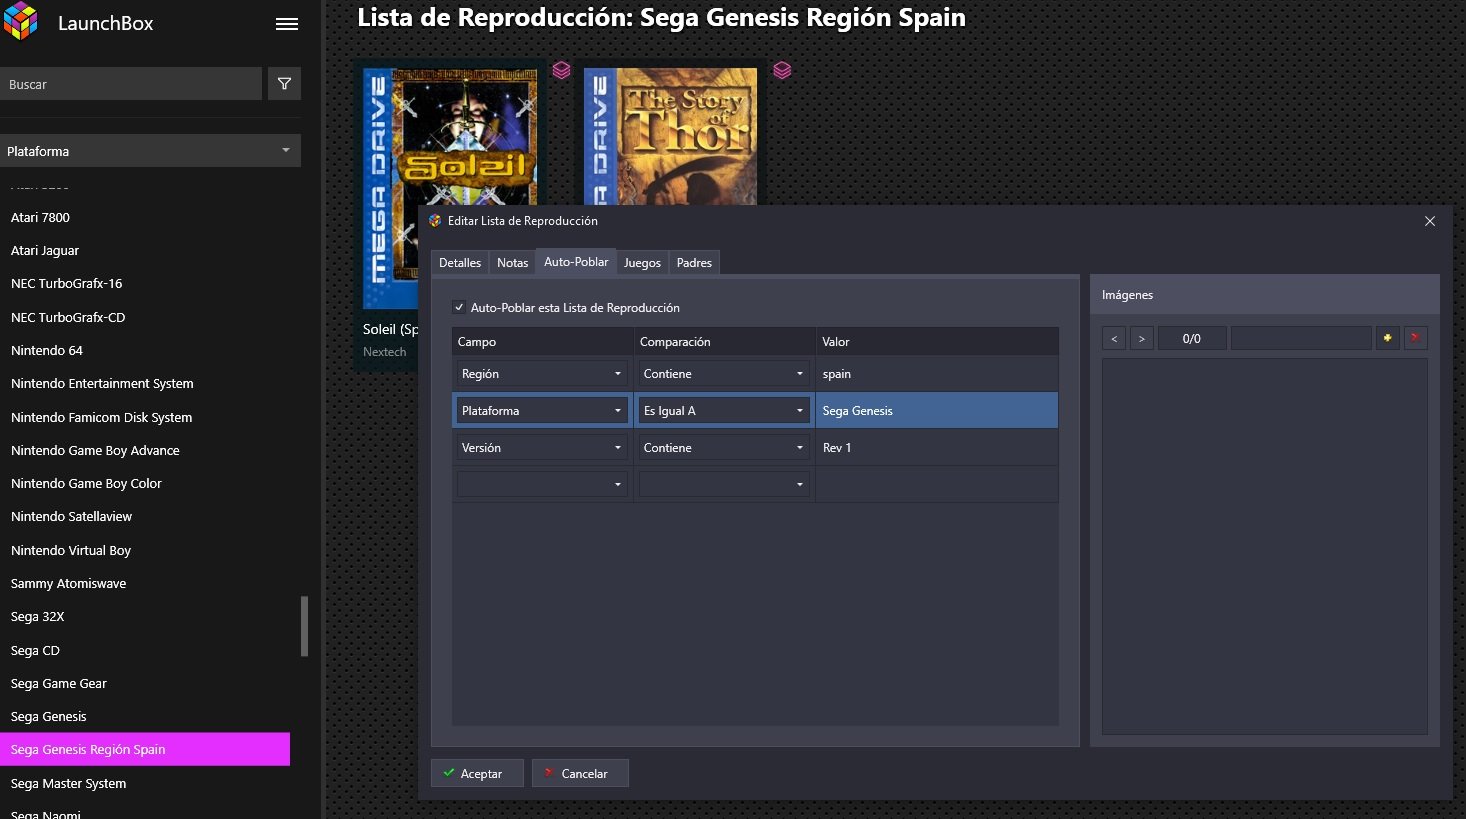Select Atari 7800 in platform list
This screenshot has height=819, width=1466.
tap(40, 217)
